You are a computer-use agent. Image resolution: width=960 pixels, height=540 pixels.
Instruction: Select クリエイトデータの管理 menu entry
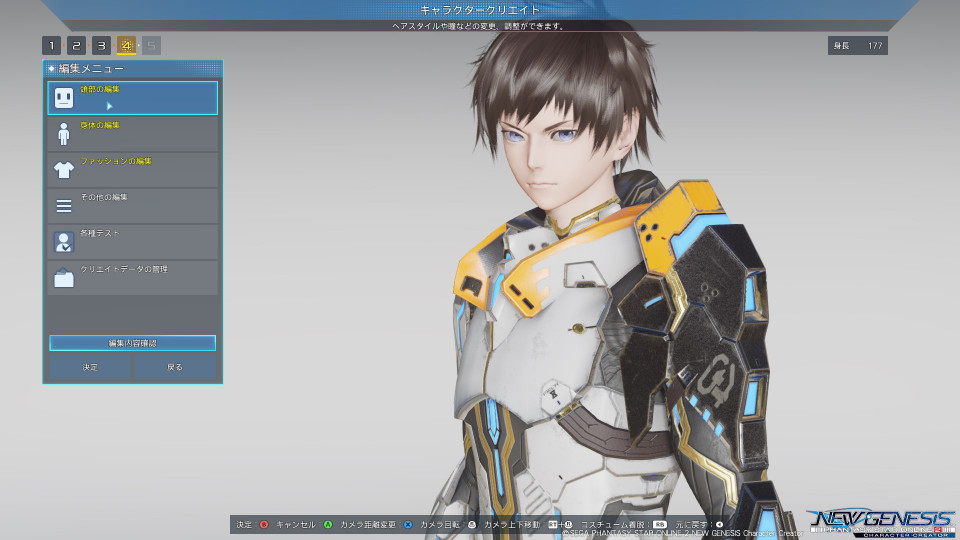tap(133, 277)
